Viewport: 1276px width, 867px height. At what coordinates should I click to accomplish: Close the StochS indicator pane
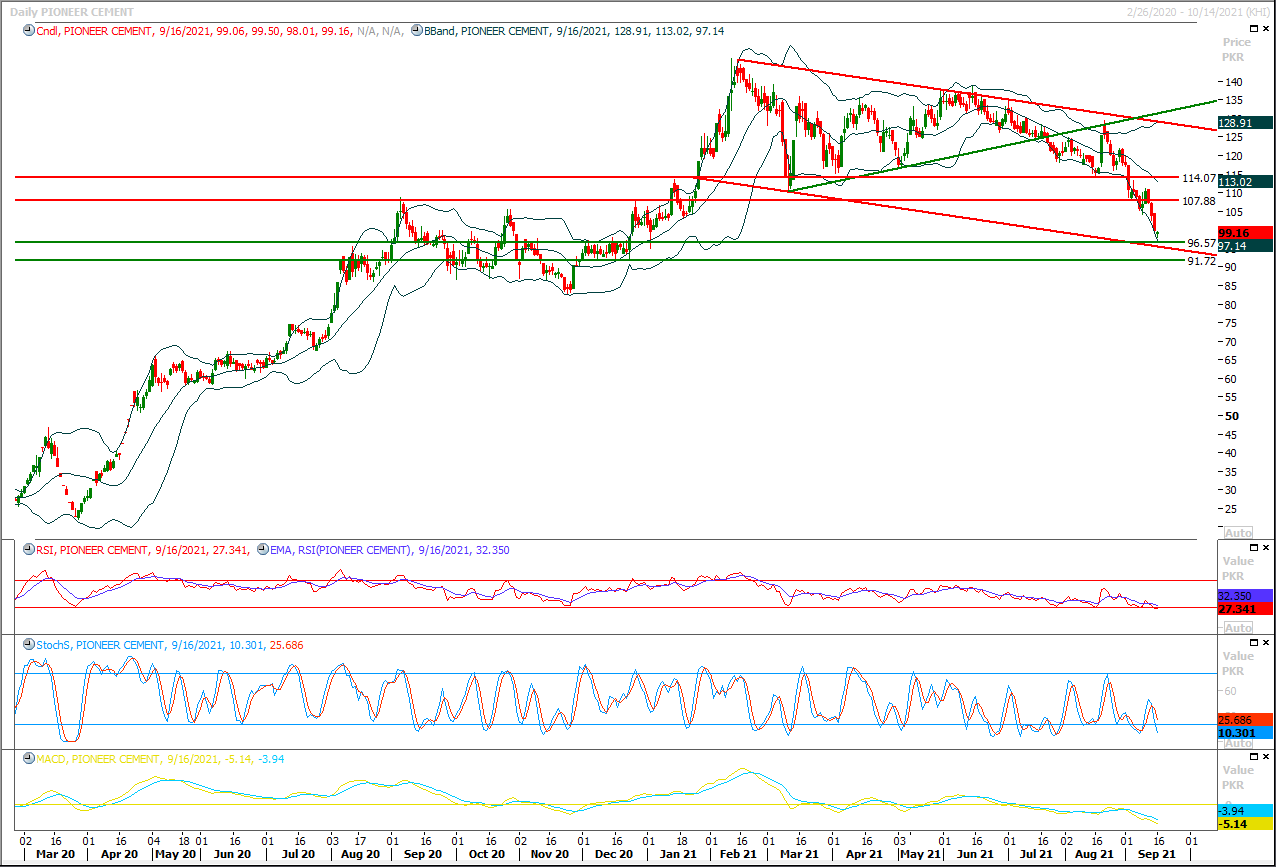[1265, 644]
